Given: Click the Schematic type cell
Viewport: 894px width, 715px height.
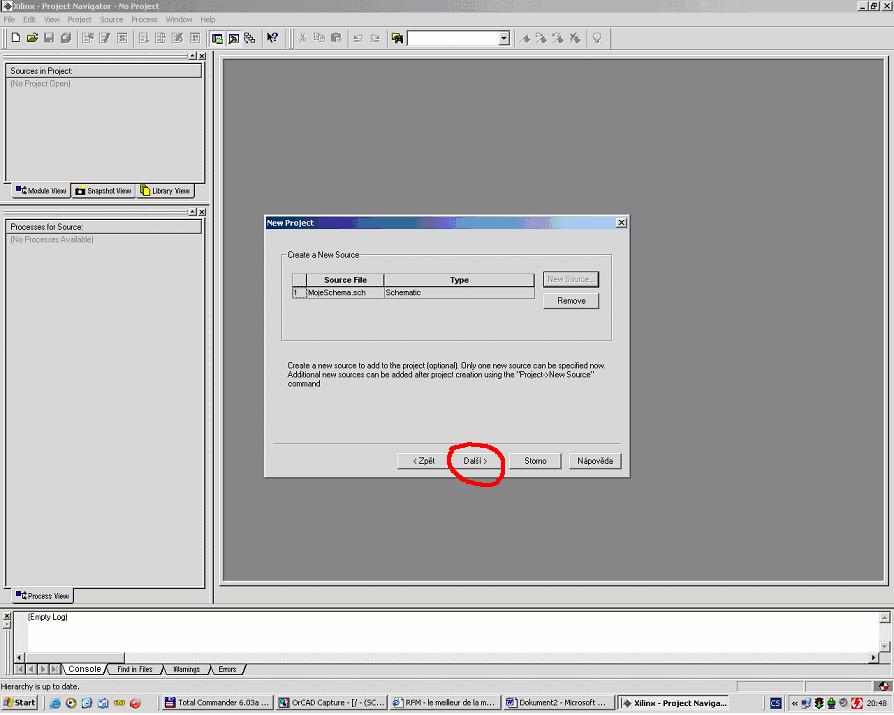Looking at the screenshot, I should pos(459,292).
